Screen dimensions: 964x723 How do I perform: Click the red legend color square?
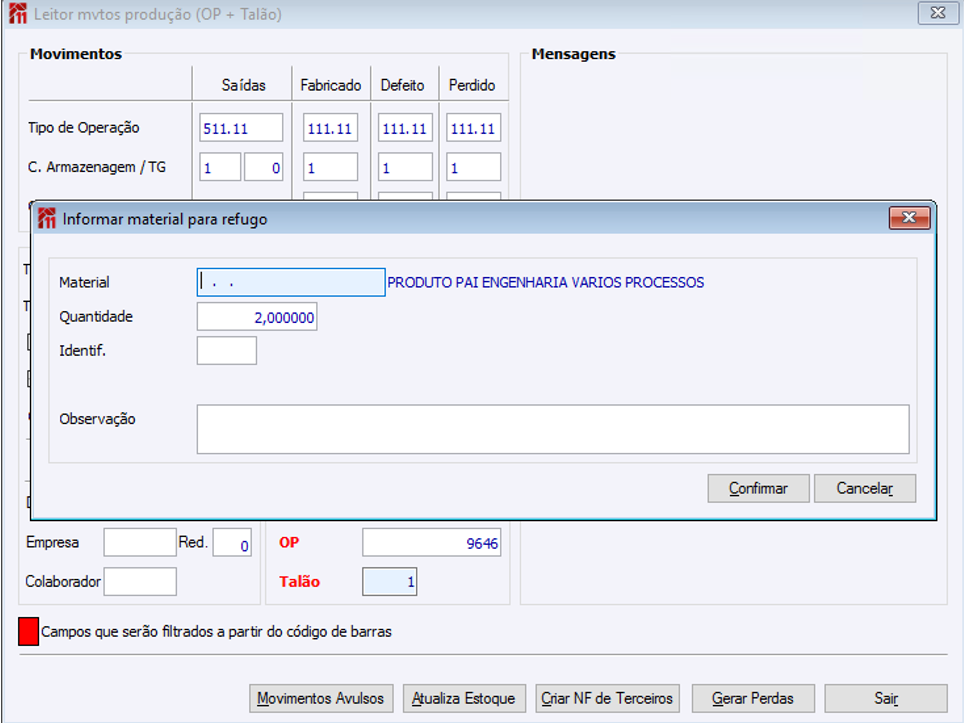(x=28, y=631)
